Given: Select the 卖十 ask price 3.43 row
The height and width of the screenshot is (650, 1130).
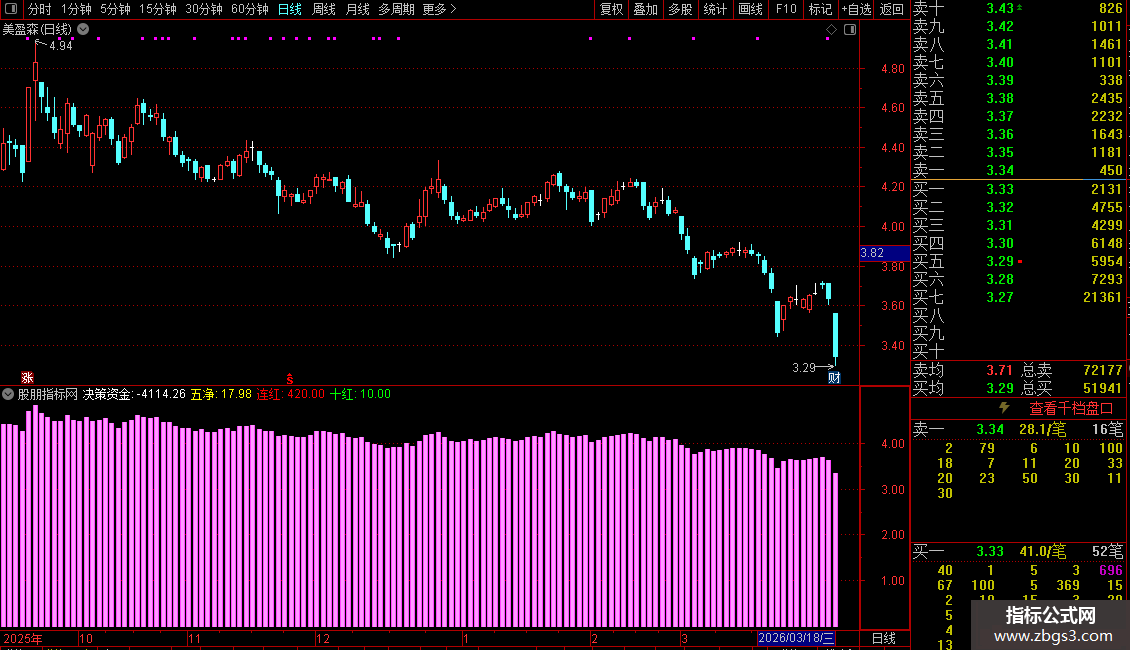Looking at the screenshot, I should click(x=1018, y=8).
